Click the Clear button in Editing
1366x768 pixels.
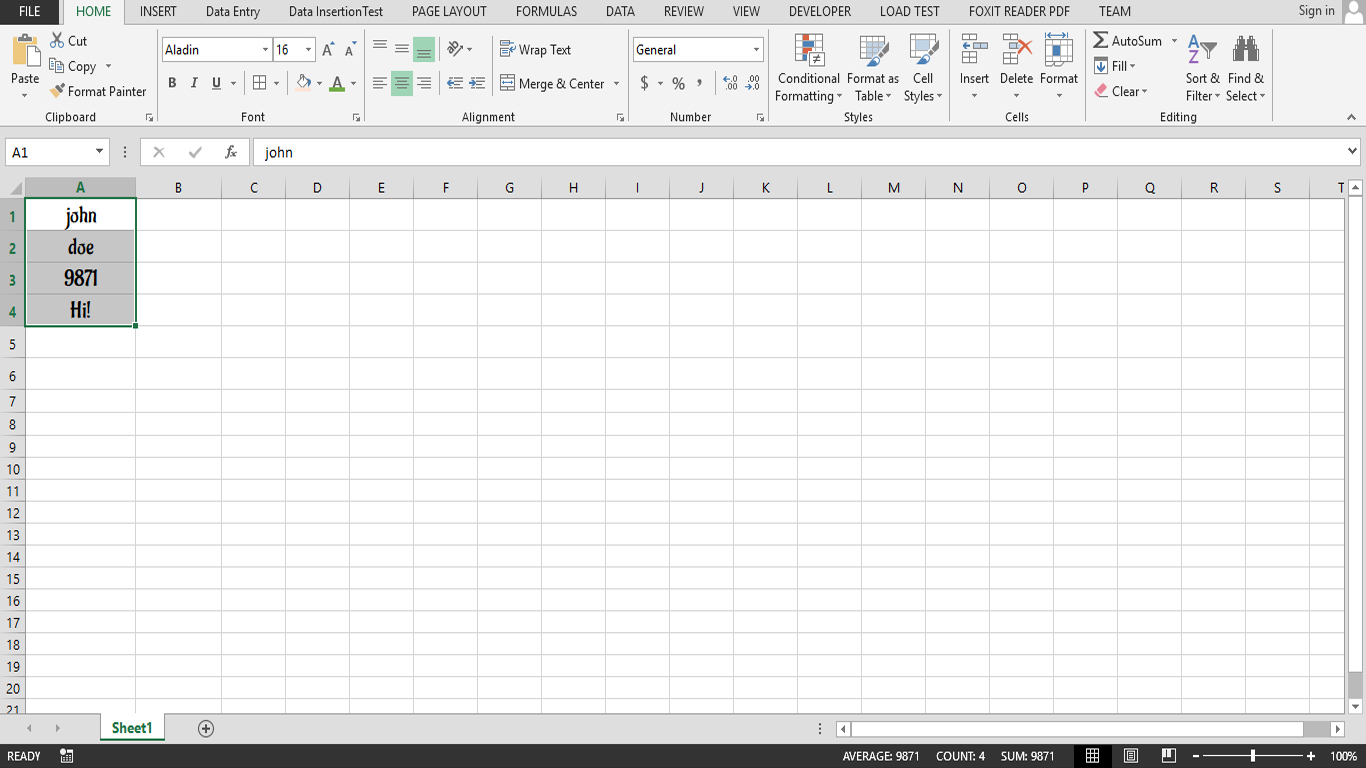(x=1121, y=91)
